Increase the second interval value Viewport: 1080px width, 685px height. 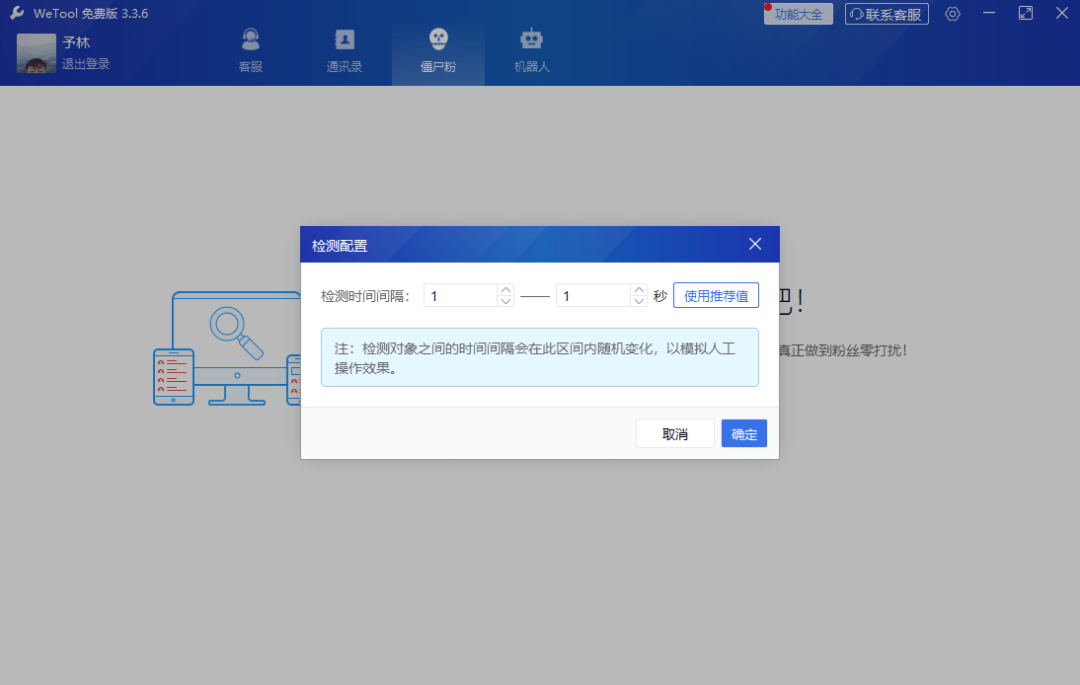click(x=639, y=290)
